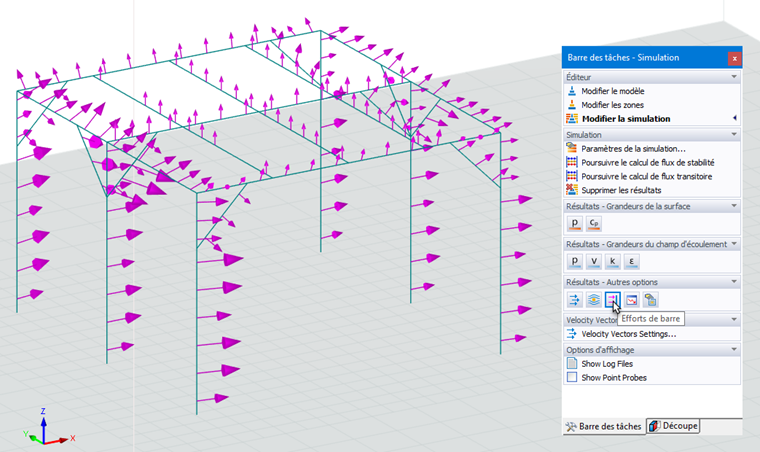Select epsilon 'ε' dissipation icon
This screenshot has height=452, width=760.
pos(632,261)
